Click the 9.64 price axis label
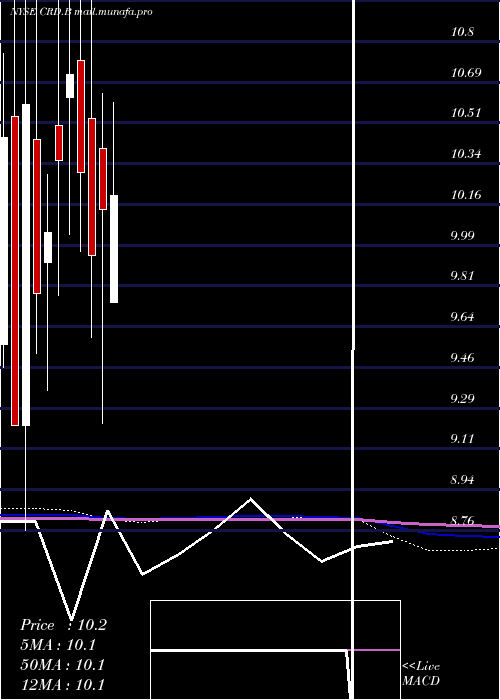This screenshot has width=500, height=700. pos(463,317)
